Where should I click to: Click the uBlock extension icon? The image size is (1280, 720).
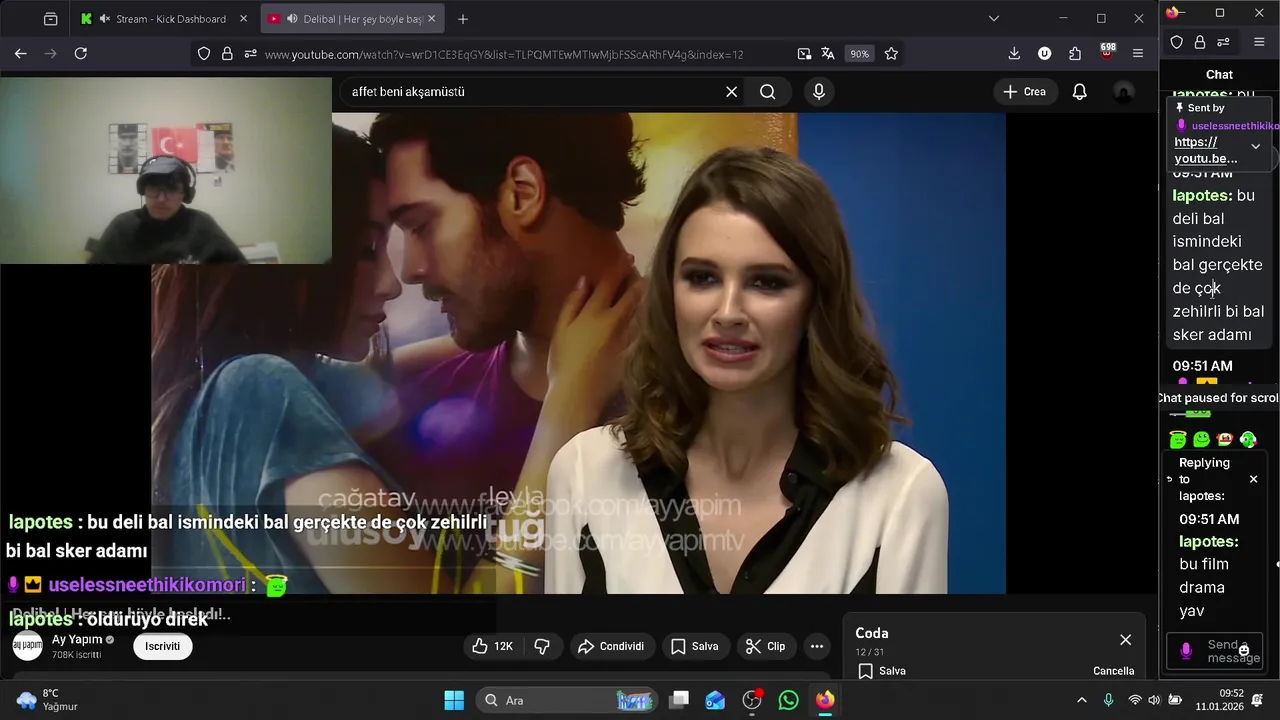pyautogui.click(x=1044, y=54)
